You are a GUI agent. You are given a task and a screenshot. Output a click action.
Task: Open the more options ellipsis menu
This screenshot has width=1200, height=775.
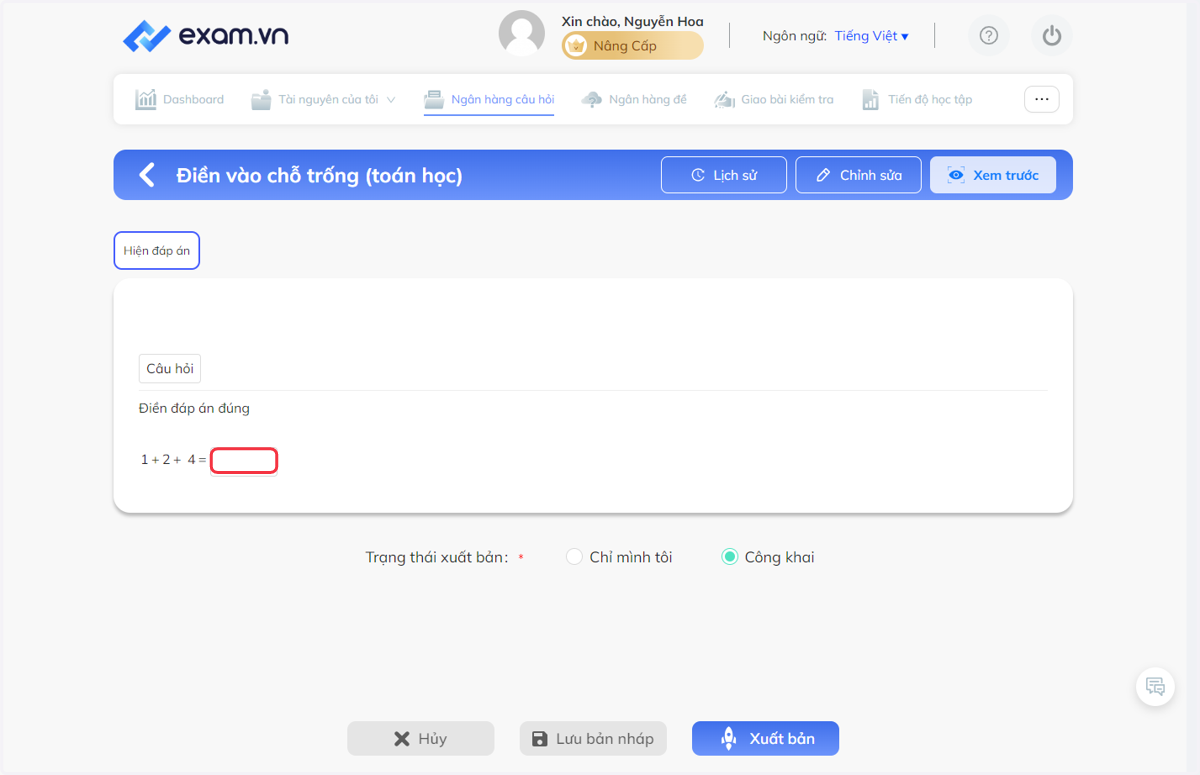click(x=1042, y=99)
